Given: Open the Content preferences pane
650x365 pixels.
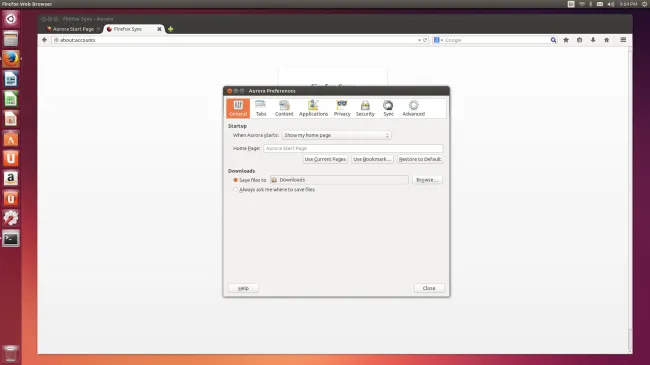Looking at the screenshot, I should [x=284, y=108].
